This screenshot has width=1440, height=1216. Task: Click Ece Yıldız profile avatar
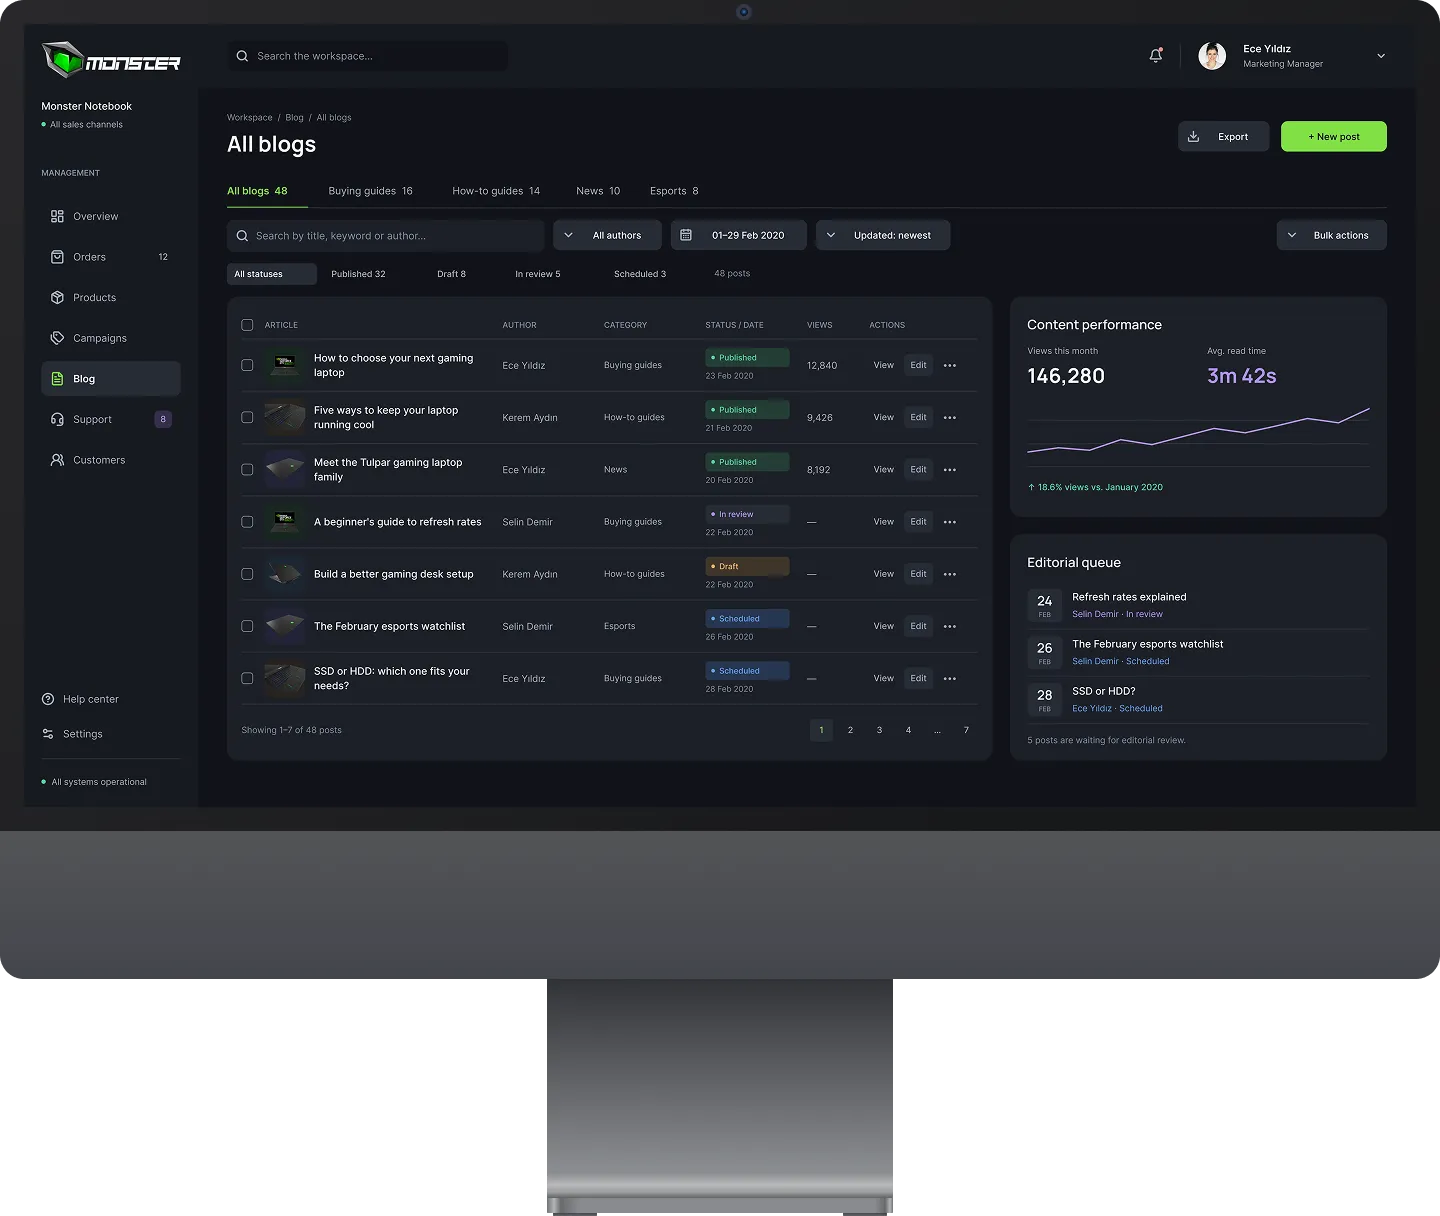coord(1212,56)
